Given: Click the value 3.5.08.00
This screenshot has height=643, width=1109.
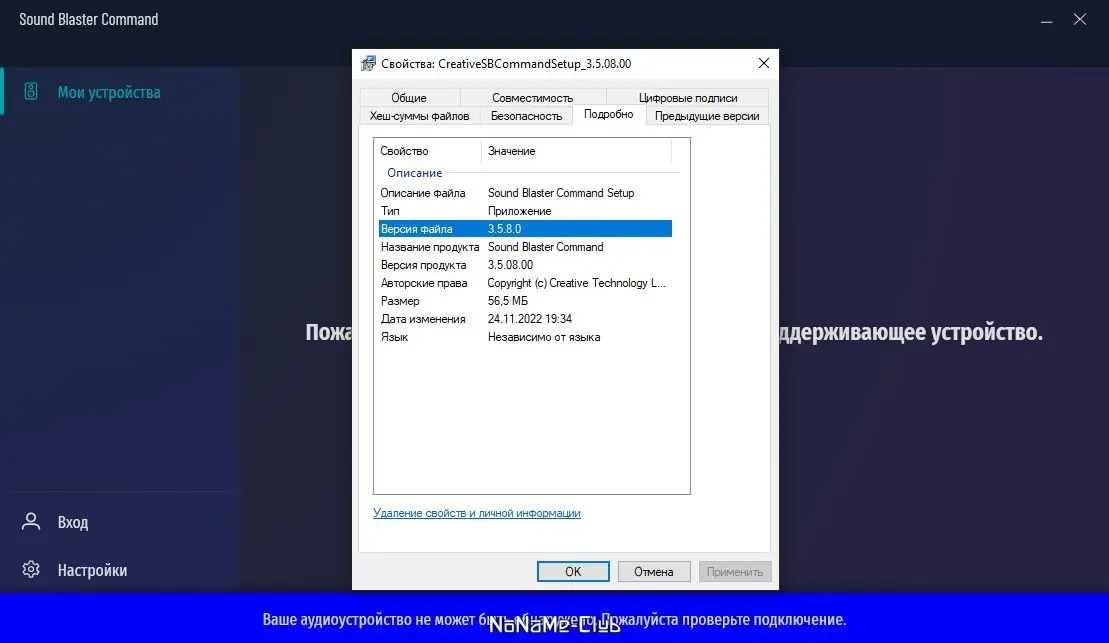Looking at the screenshot, I should (x=510, y=265).
